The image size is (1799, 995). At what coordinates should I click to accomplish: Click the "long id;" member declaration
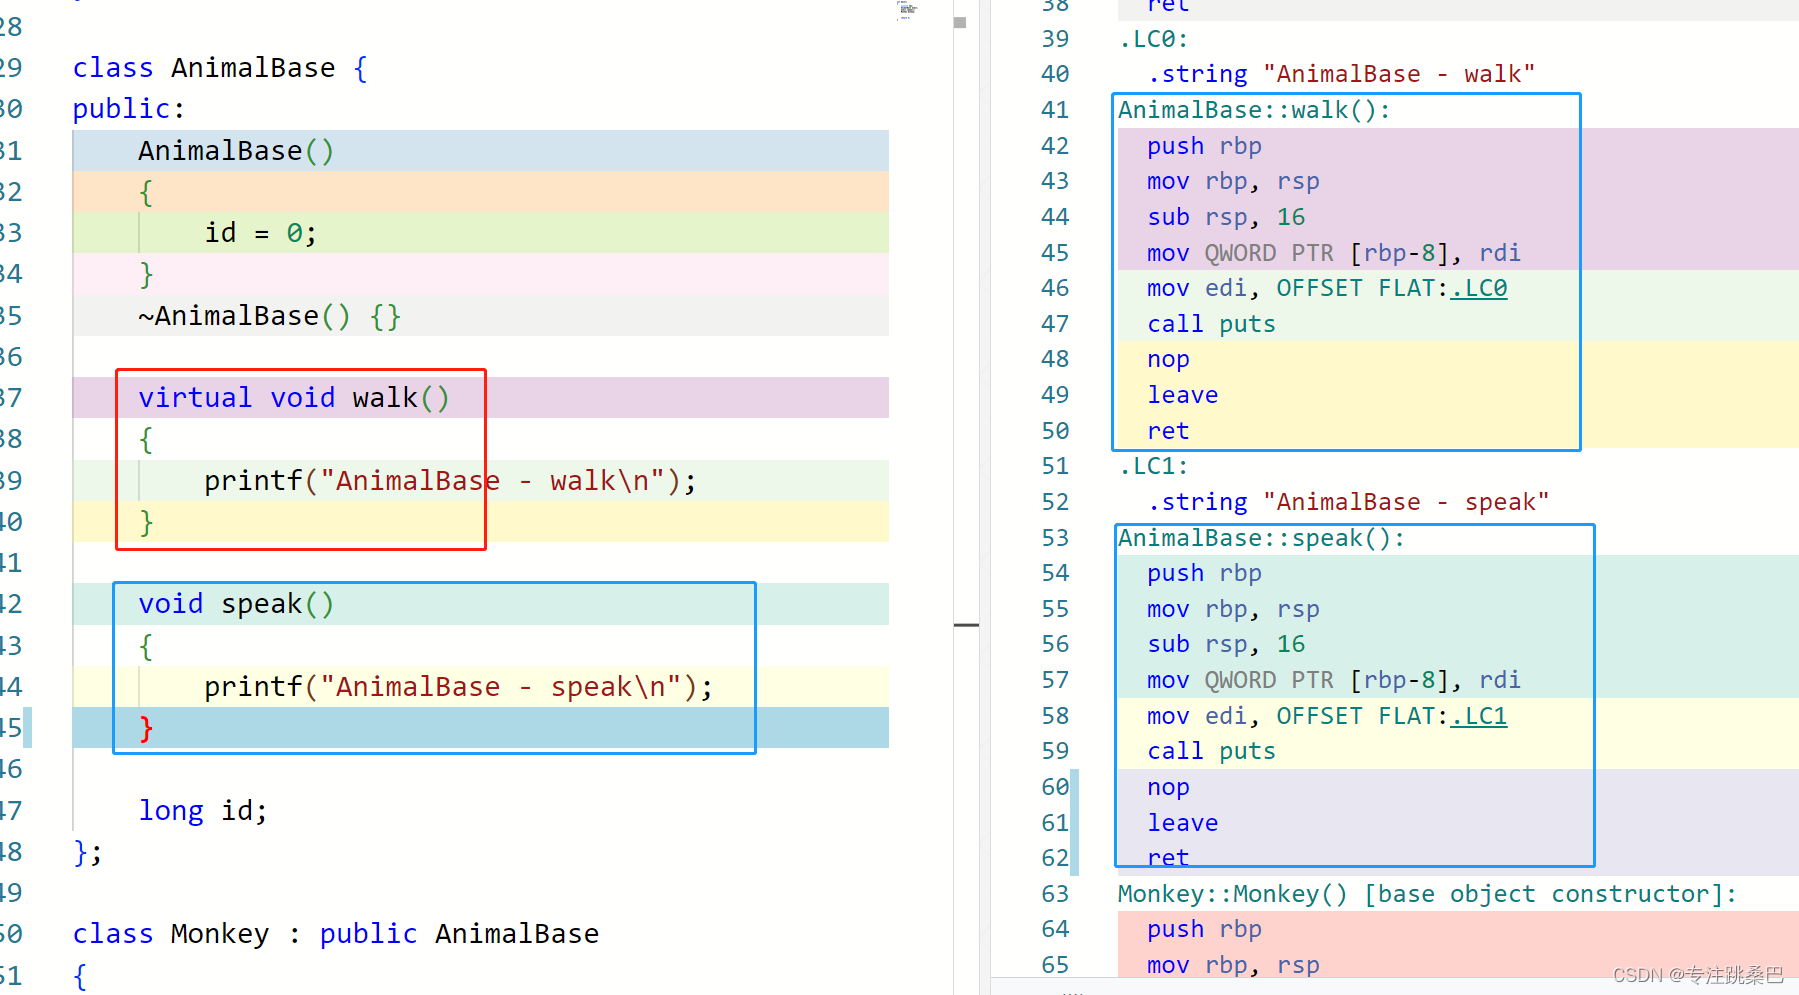click(203, 810)
